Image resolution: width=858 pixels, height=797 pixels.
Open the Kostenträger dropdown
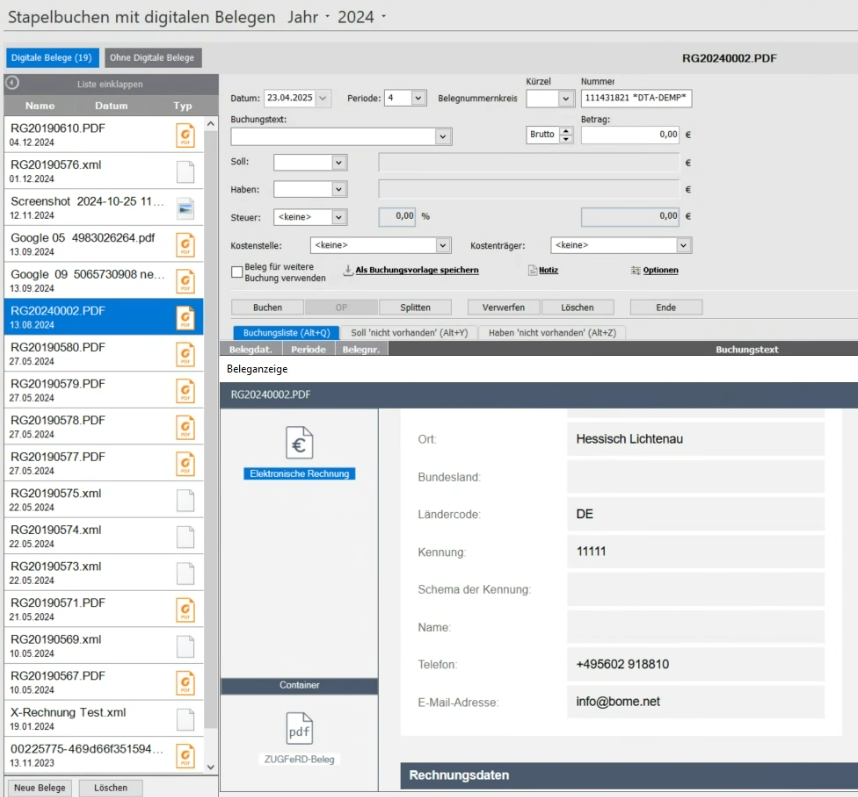point(683,246)
